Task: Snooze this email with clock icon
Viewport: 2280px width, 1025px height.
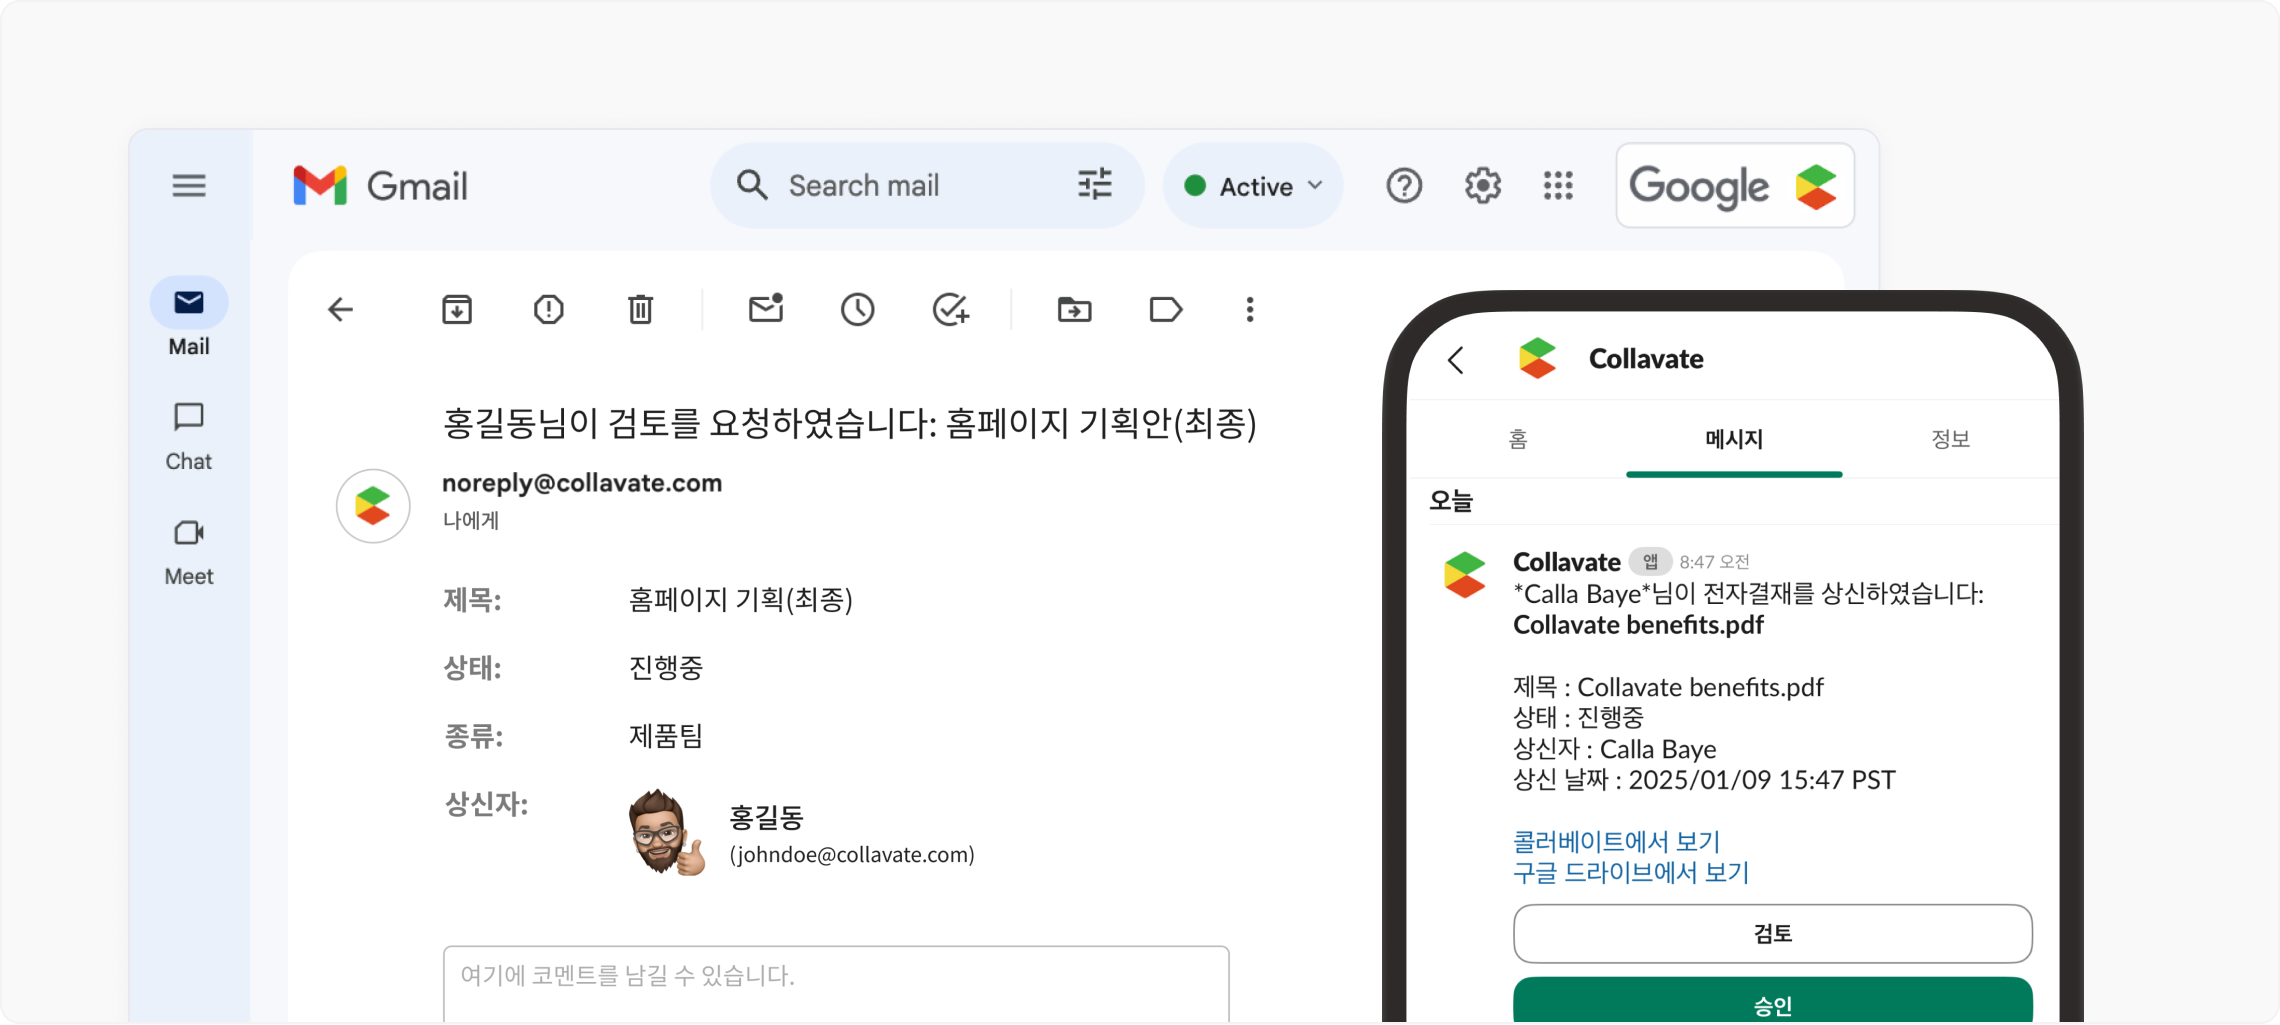Action: tap(858, 310)
